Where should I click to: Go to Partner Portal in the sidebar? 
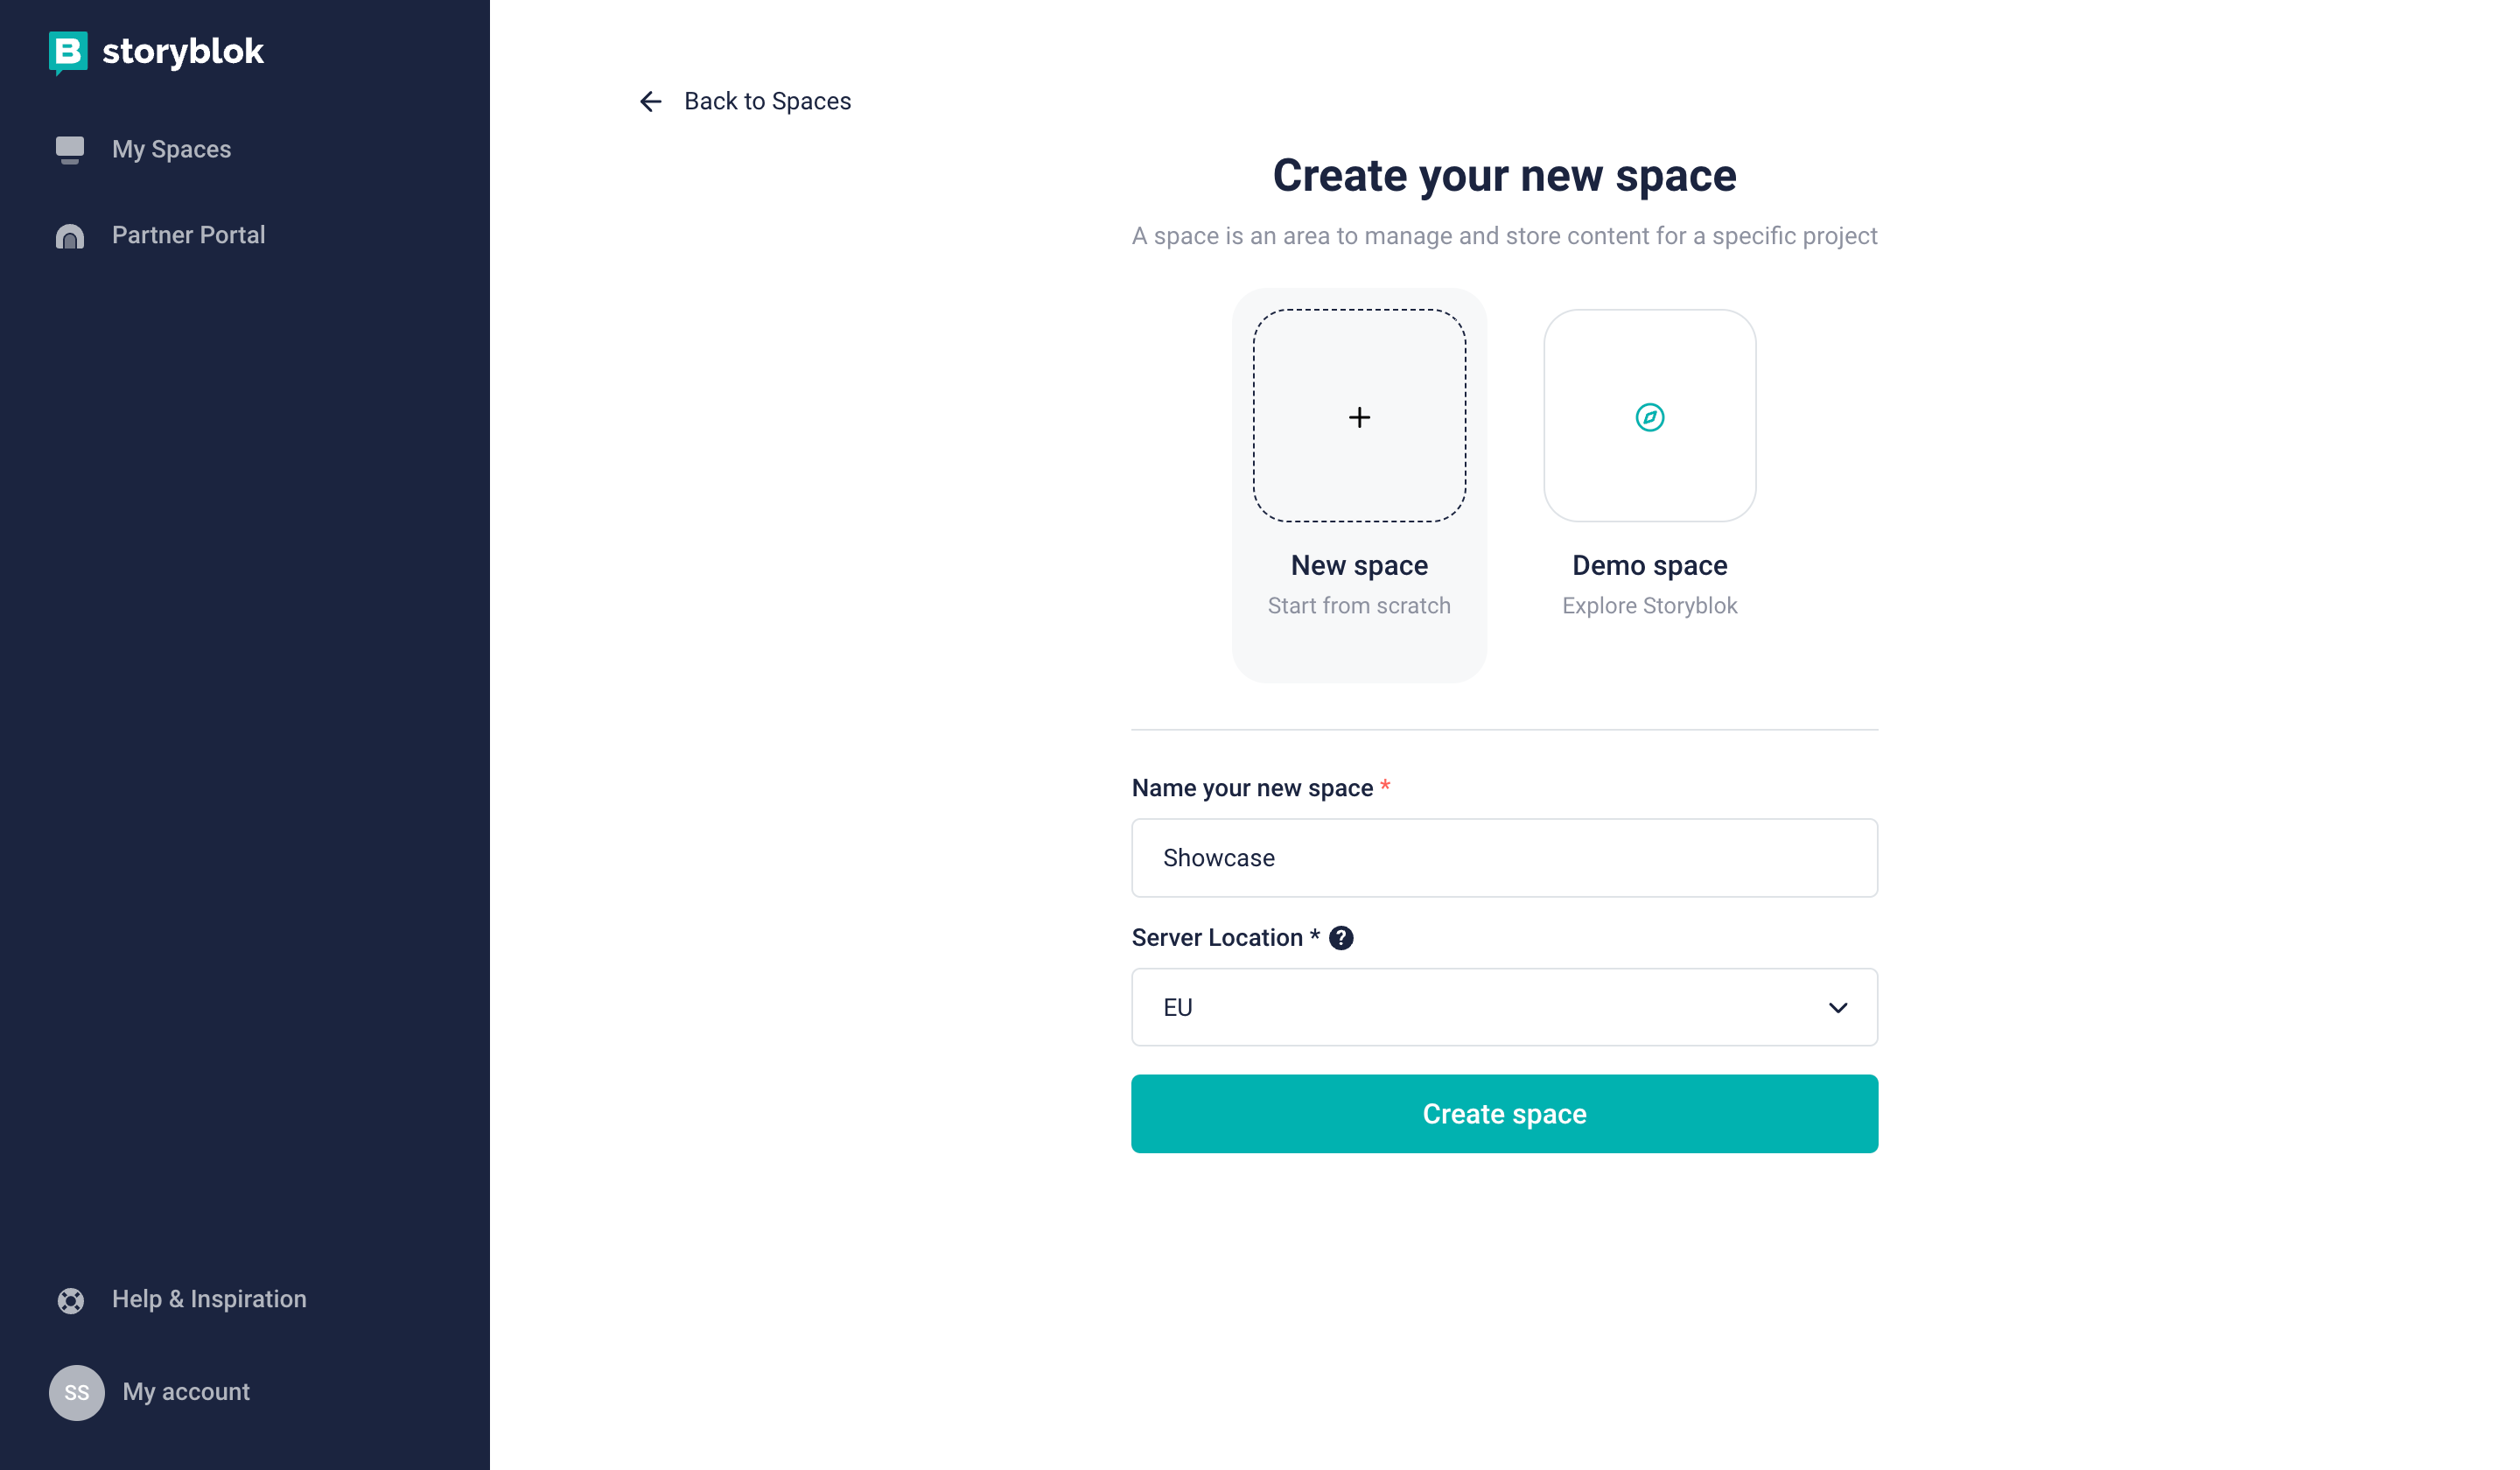pos(188,236)
